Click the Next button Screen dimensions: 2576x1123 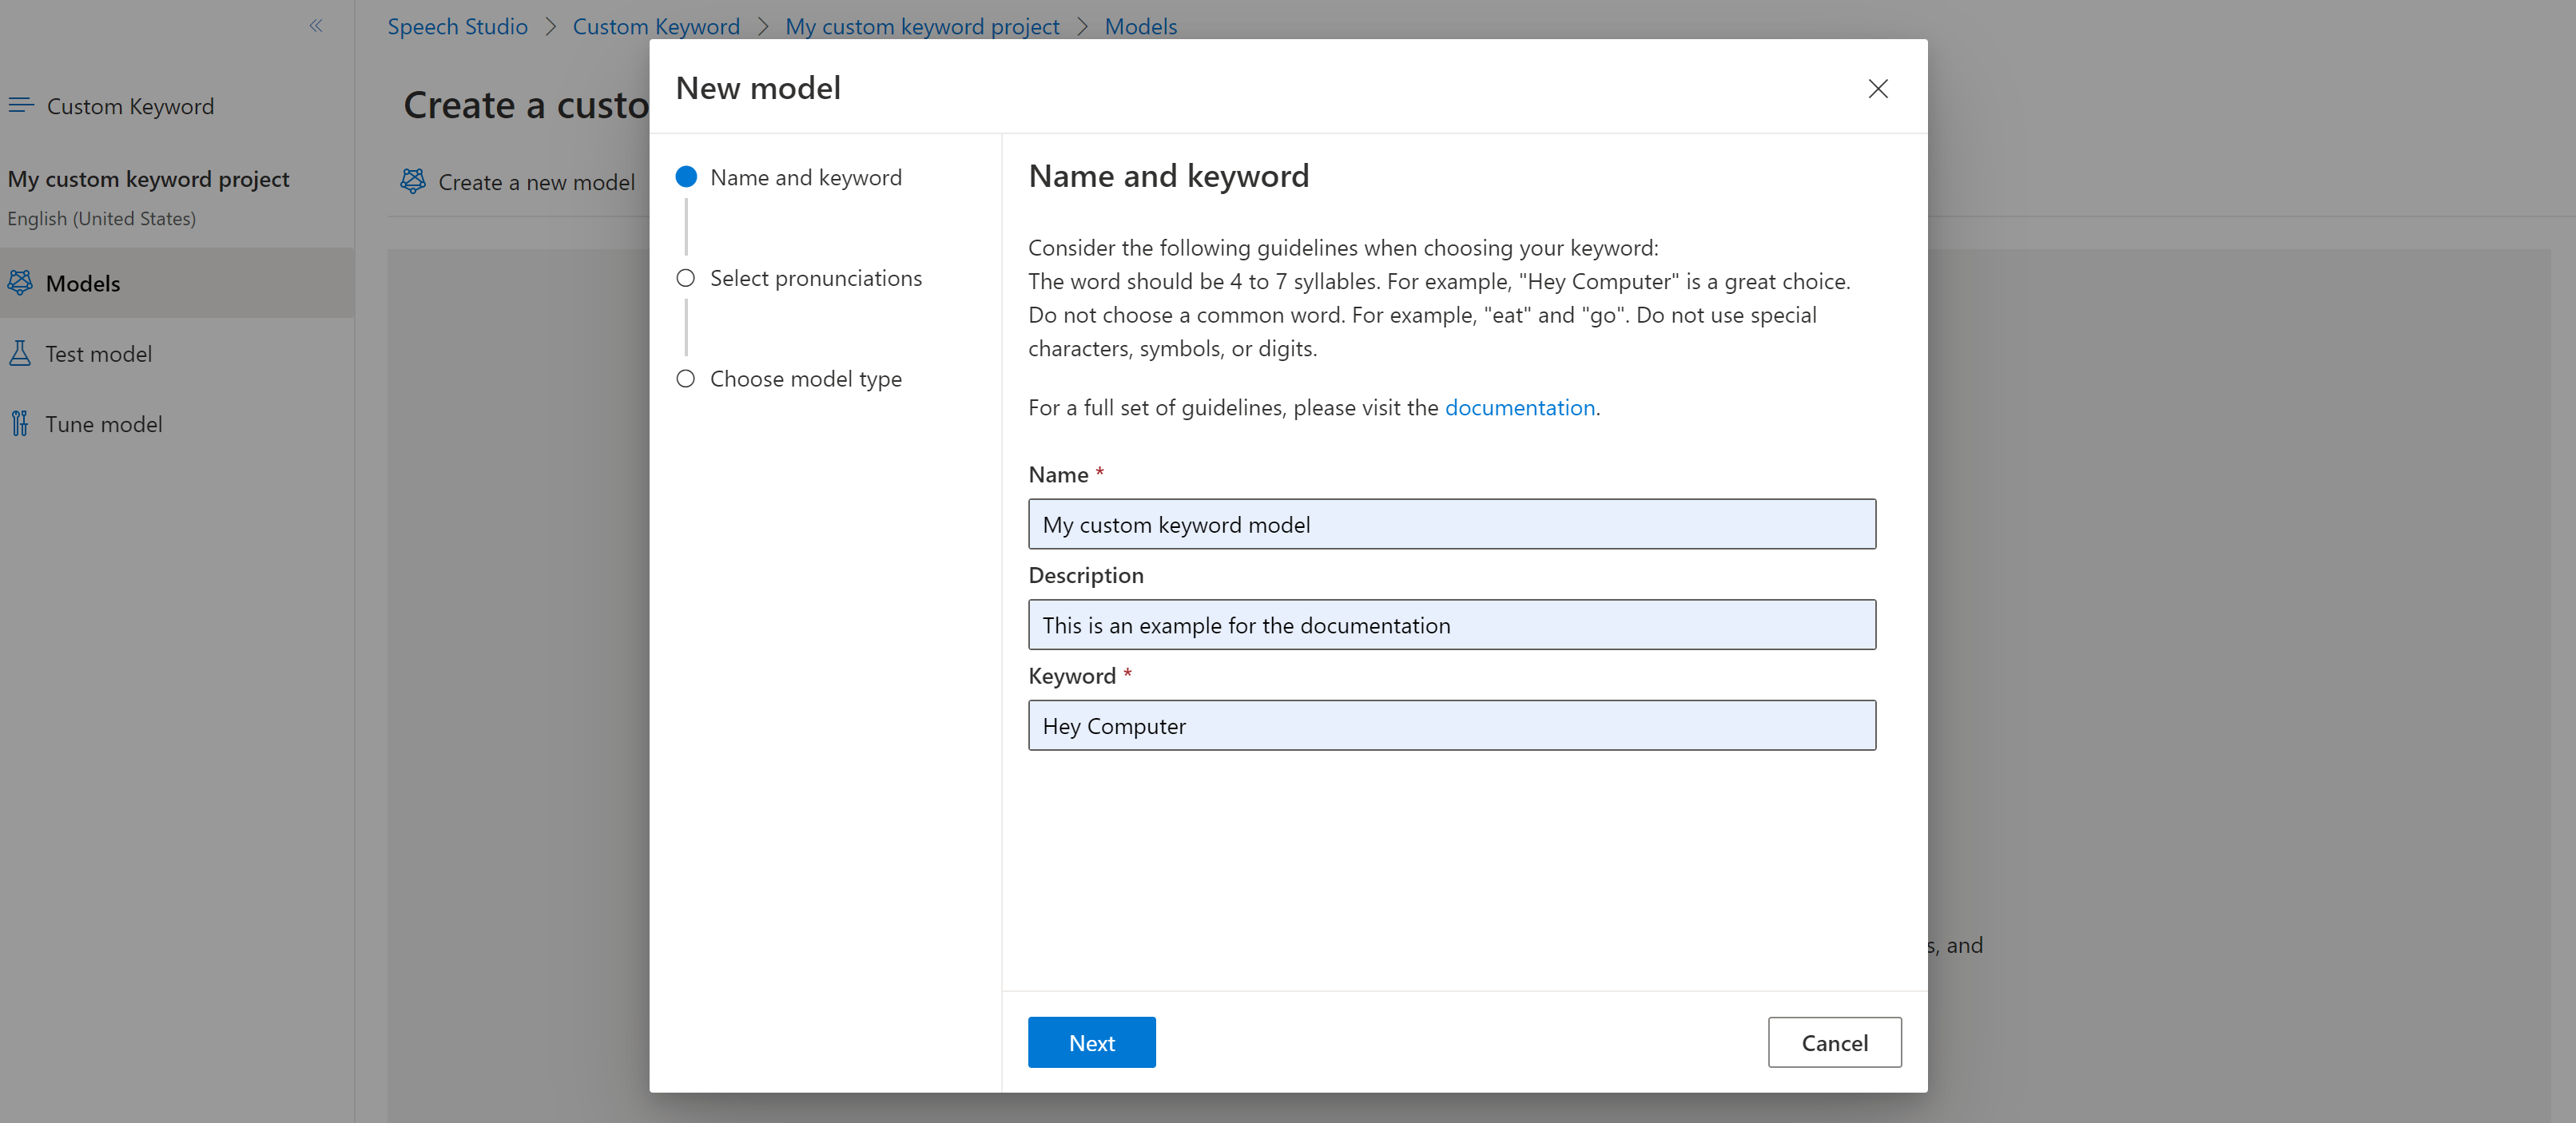click(1091, 1041)
